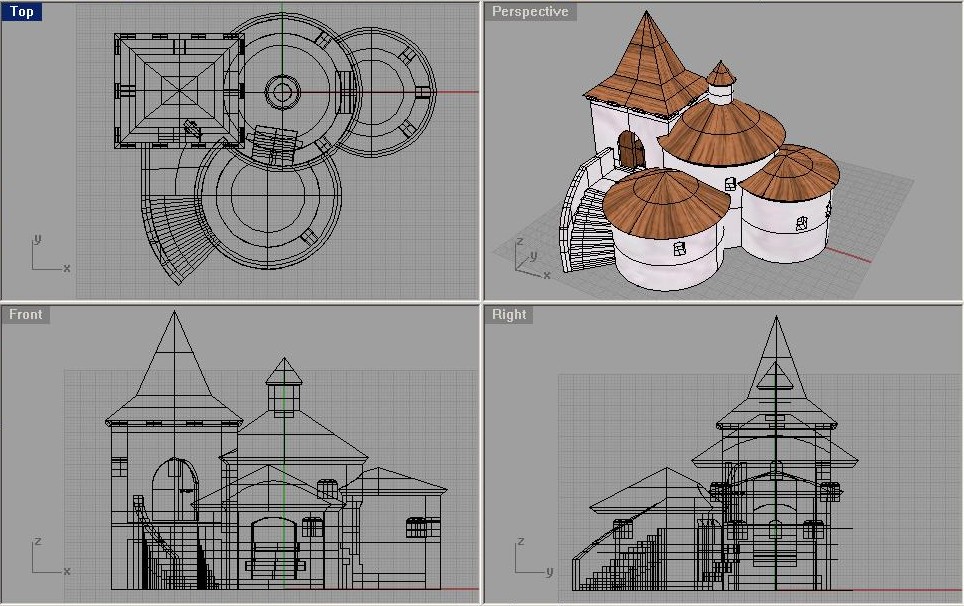Select the Perspective viewport title label
Image resolution: width=964 pixels, height=606 pixels.
(x=530, y=12)
